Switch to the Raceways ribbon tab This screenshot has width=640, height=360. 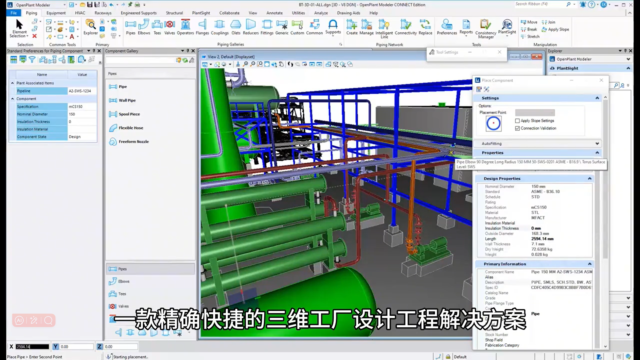point(103,13)
